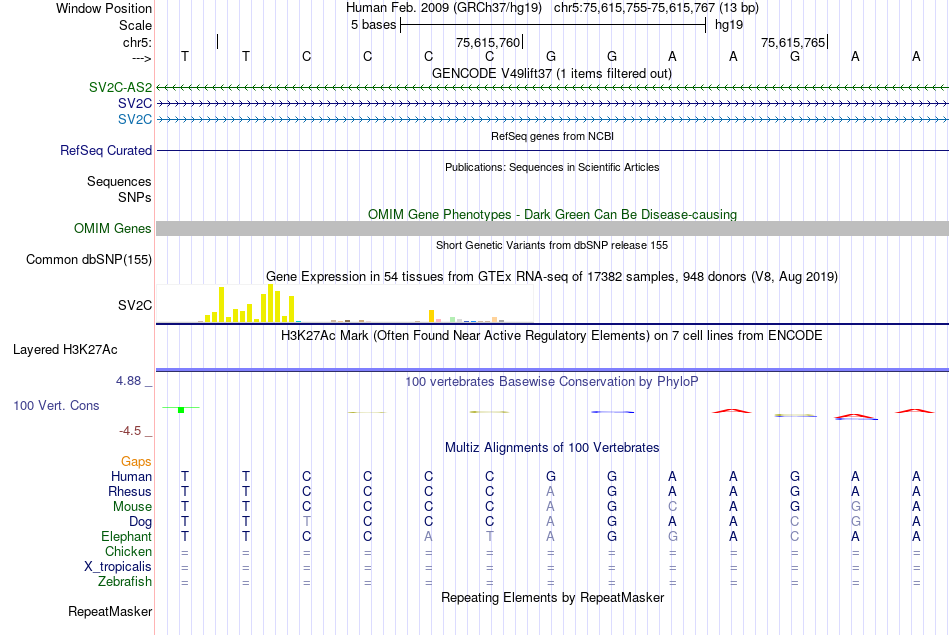Click the chr5:75,615,755-75,615,767 position text
The image size is (950, 635).
click(x=656, y=8)
